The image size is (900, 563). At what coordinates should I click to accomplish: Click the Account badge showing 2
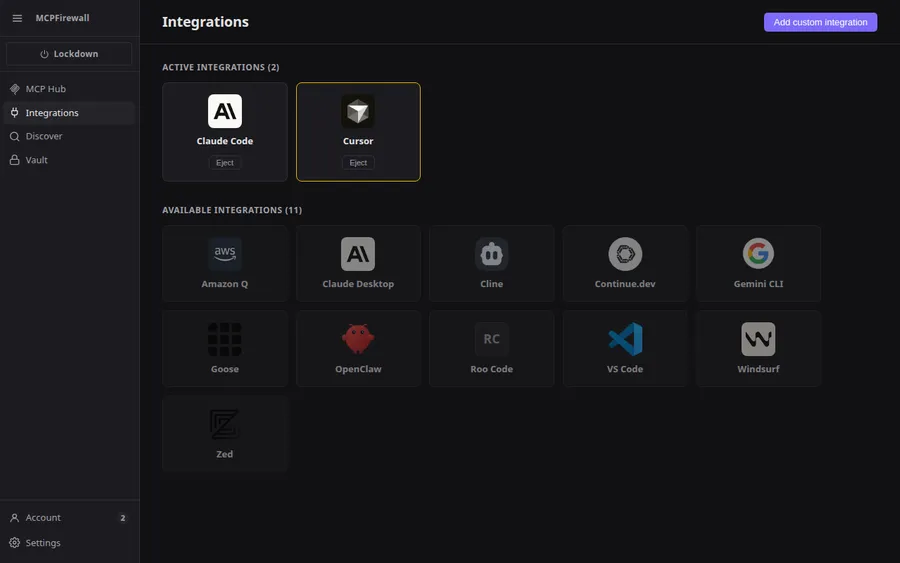click(123, 518)
